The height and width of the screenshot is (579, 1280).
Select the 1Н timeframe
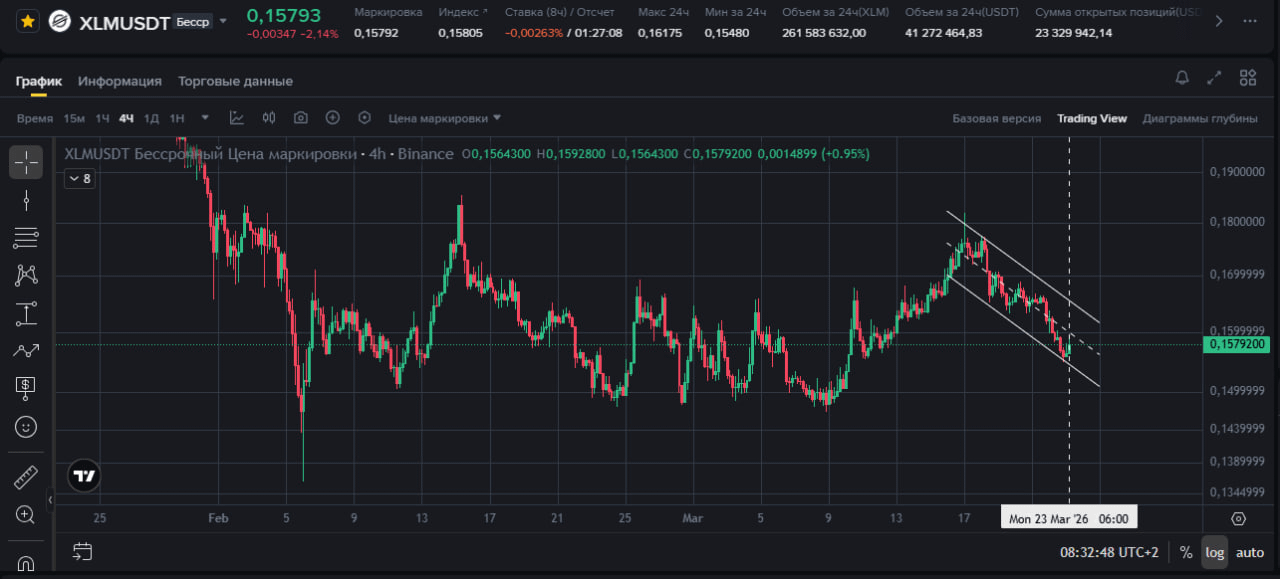(176, 118)
